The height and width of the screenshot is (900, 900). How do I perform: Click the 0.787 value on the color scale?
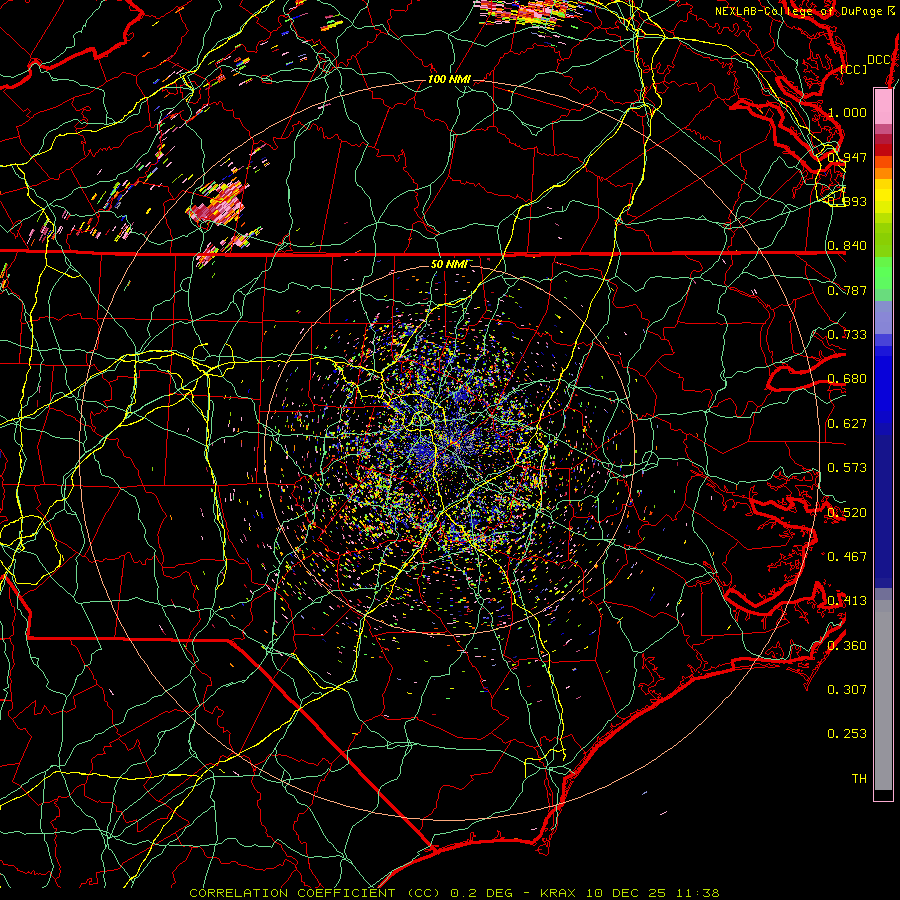point(847,290)
